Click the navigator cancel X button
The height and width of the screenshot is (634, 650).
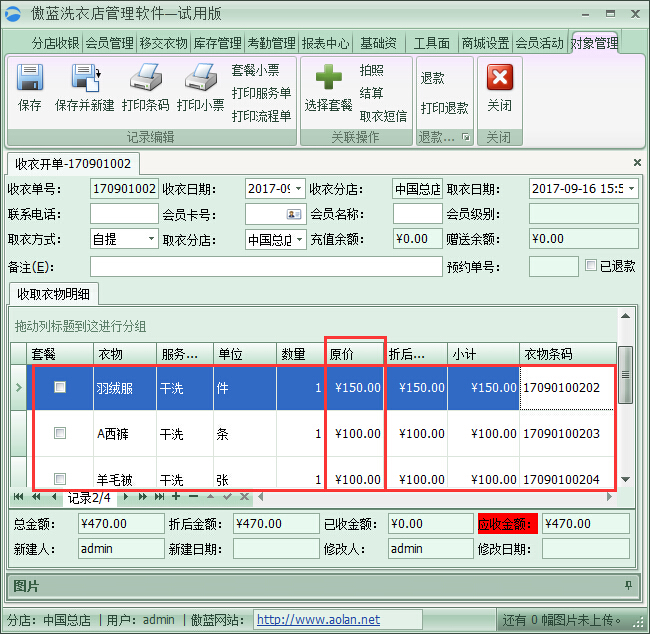click(x=245, y=496)
